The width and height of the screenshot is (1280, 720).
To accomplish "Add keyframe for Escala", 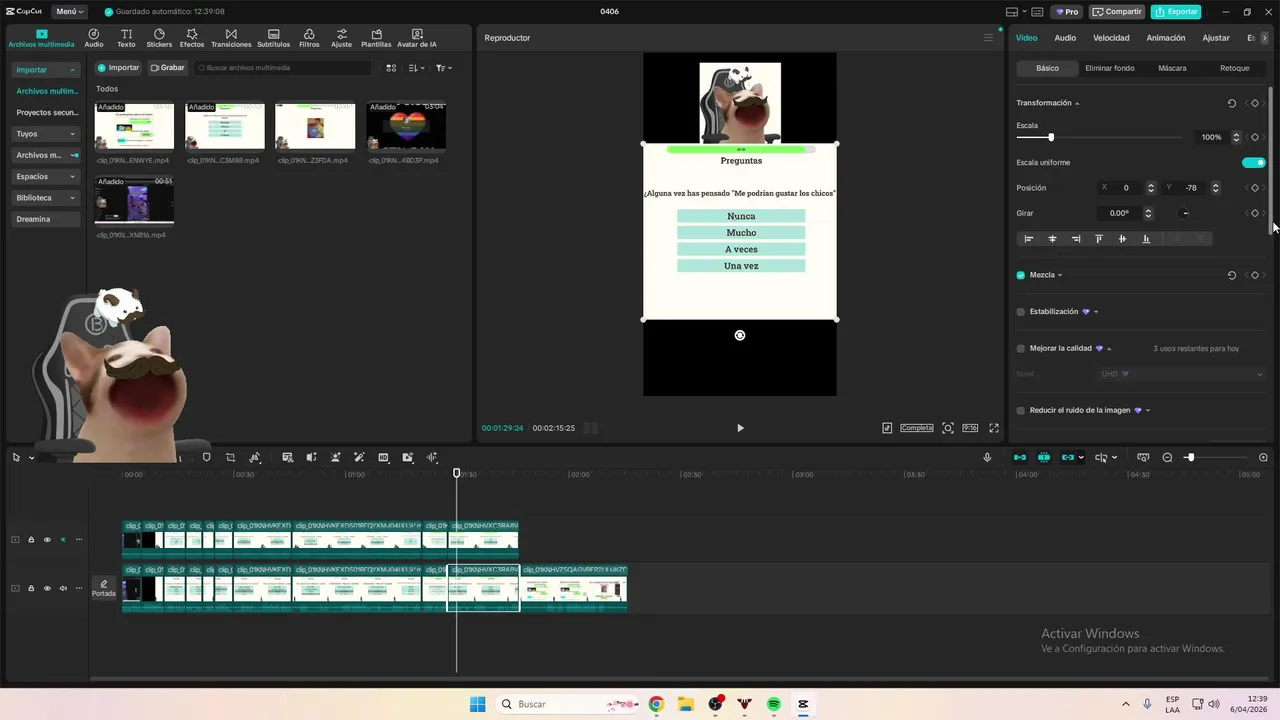I will tap(1255, 137).
